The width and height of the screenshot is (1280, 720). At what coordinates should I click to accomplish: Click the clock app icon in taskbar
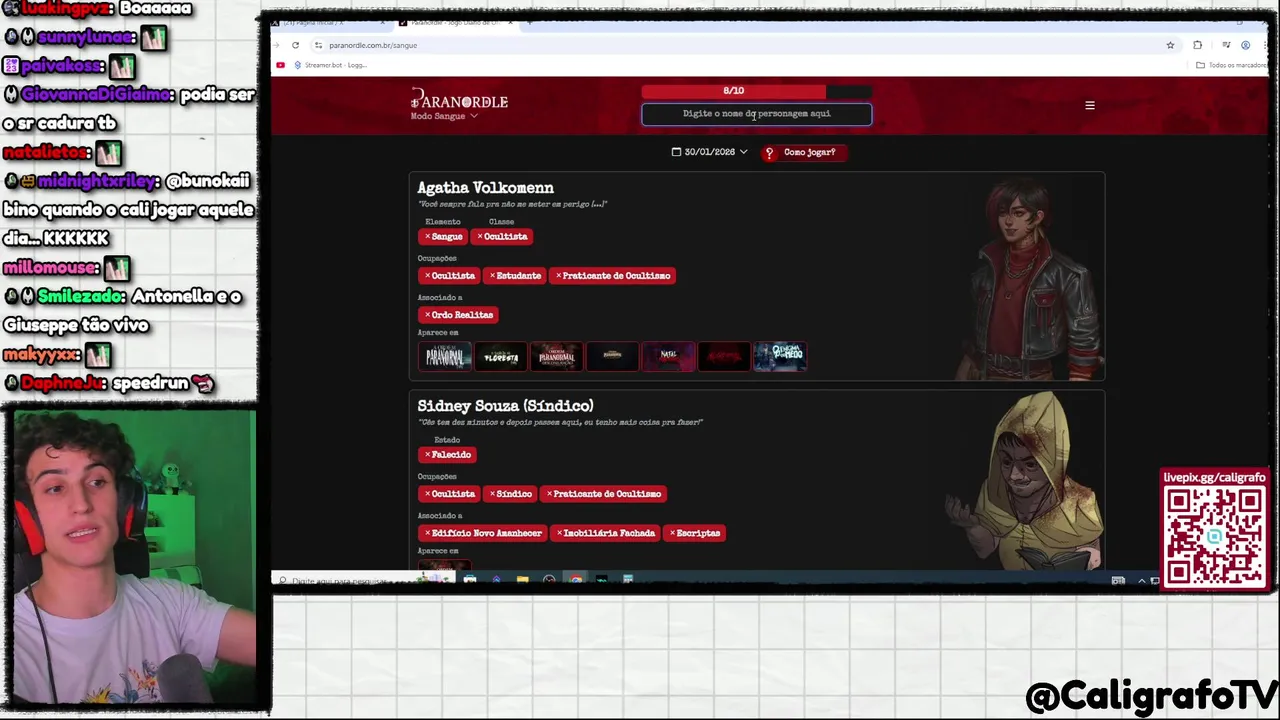tap(549, 580)
